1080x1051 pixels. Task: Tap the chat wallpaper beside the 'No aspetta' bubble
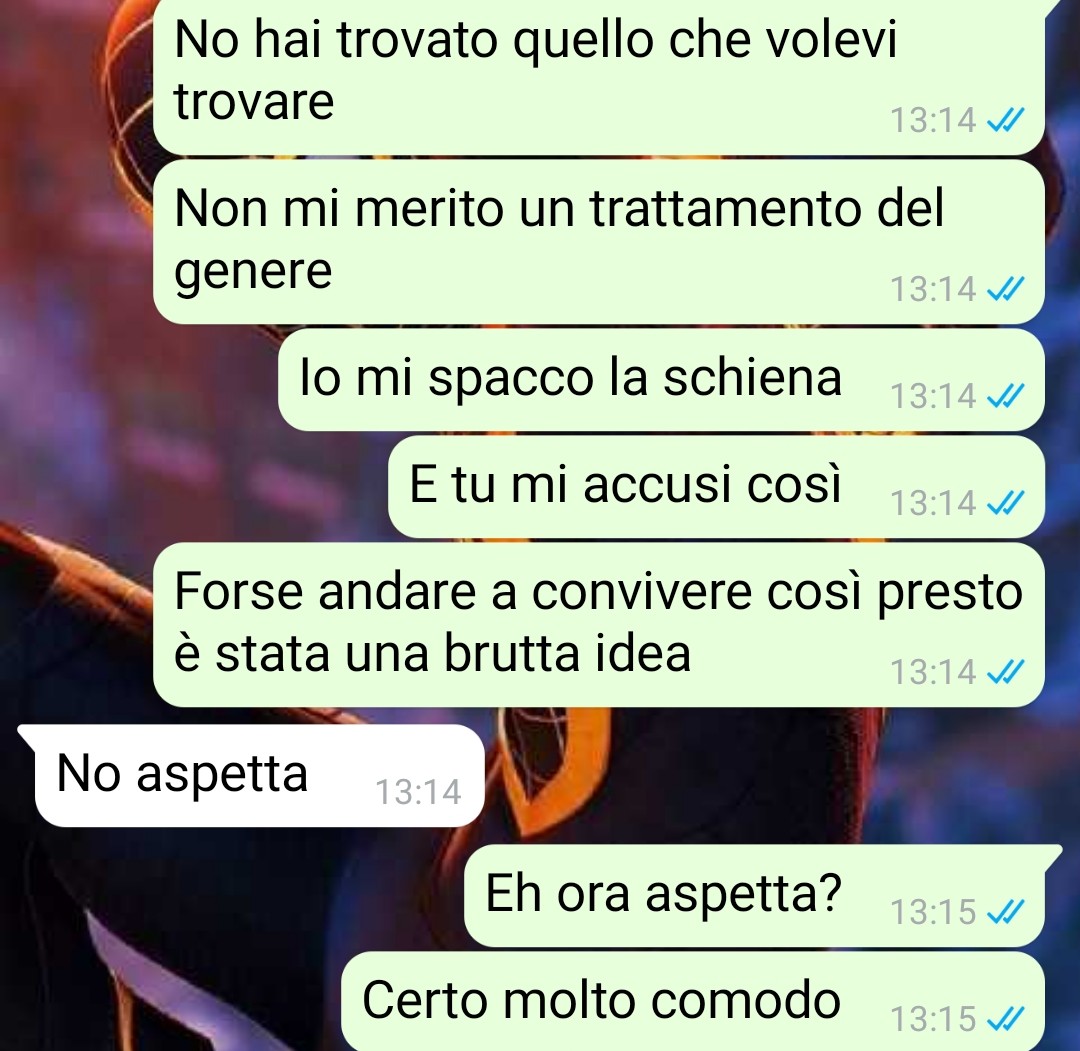click(x=758, y=776)
